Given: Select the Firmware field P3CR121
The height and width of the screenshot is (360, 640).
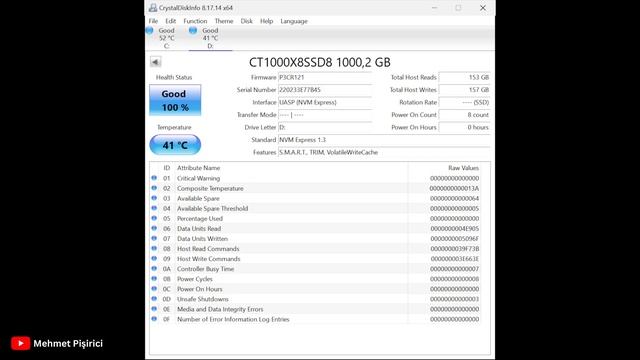Looking at the screenshot, I should pyautogui.click(x=325, y=77).
